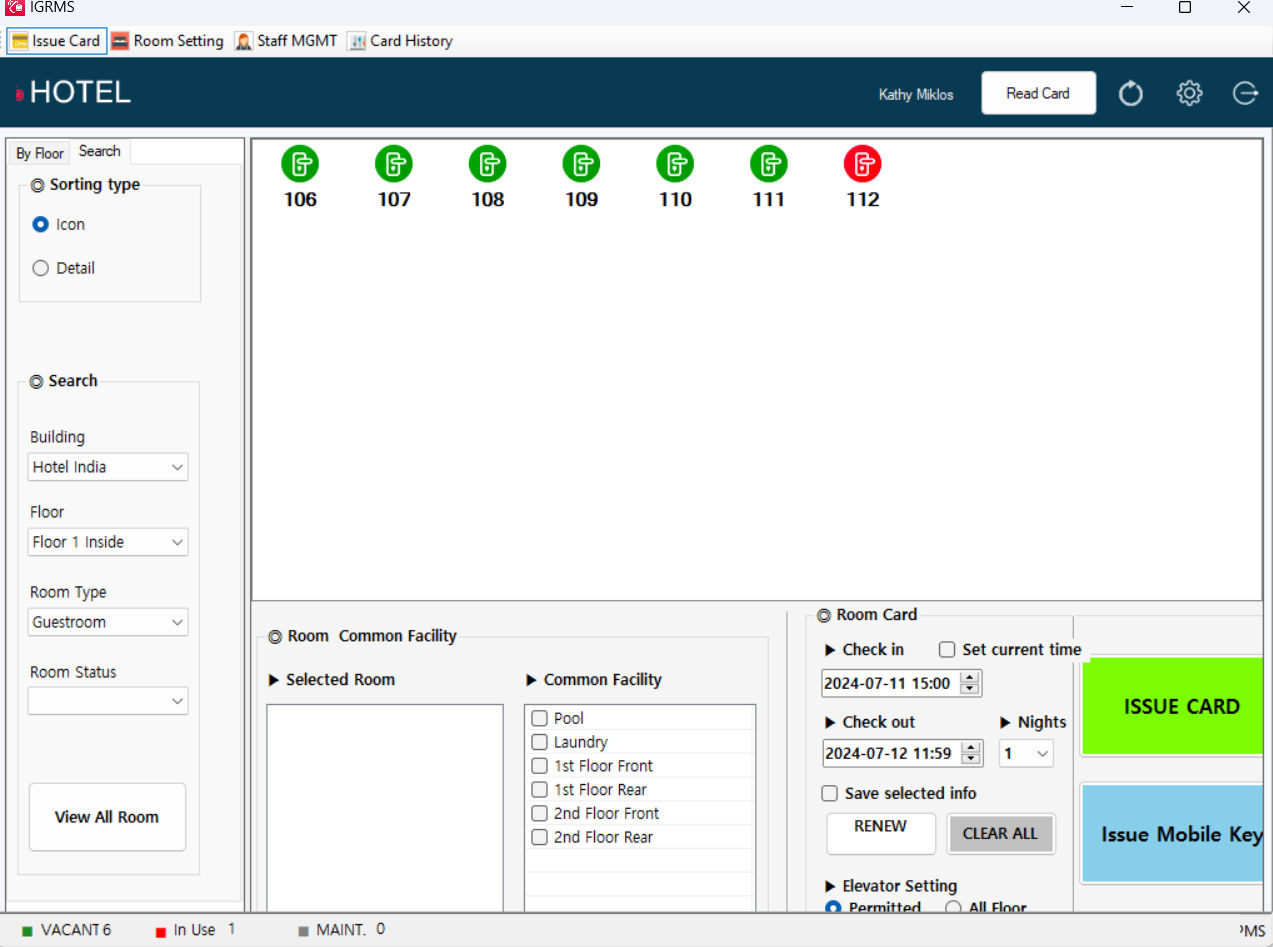Open the Building dropdown showing Hotel India
The width and height of the screenshot is (1273, 947).
(108, 467)
